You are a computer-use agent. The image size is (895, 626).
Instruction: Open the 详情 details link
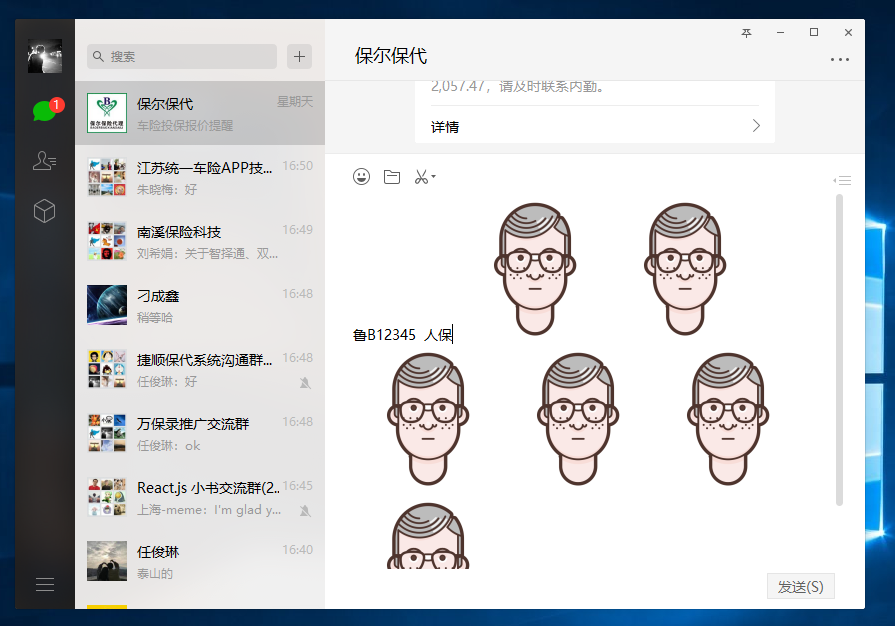click(445, 127)
